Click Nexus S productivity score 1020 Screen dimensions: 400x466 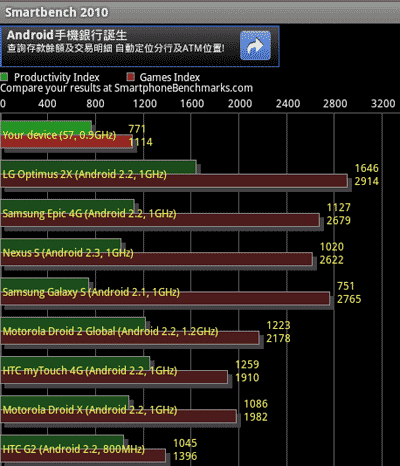pyautogui.click(x=332, y=247)
